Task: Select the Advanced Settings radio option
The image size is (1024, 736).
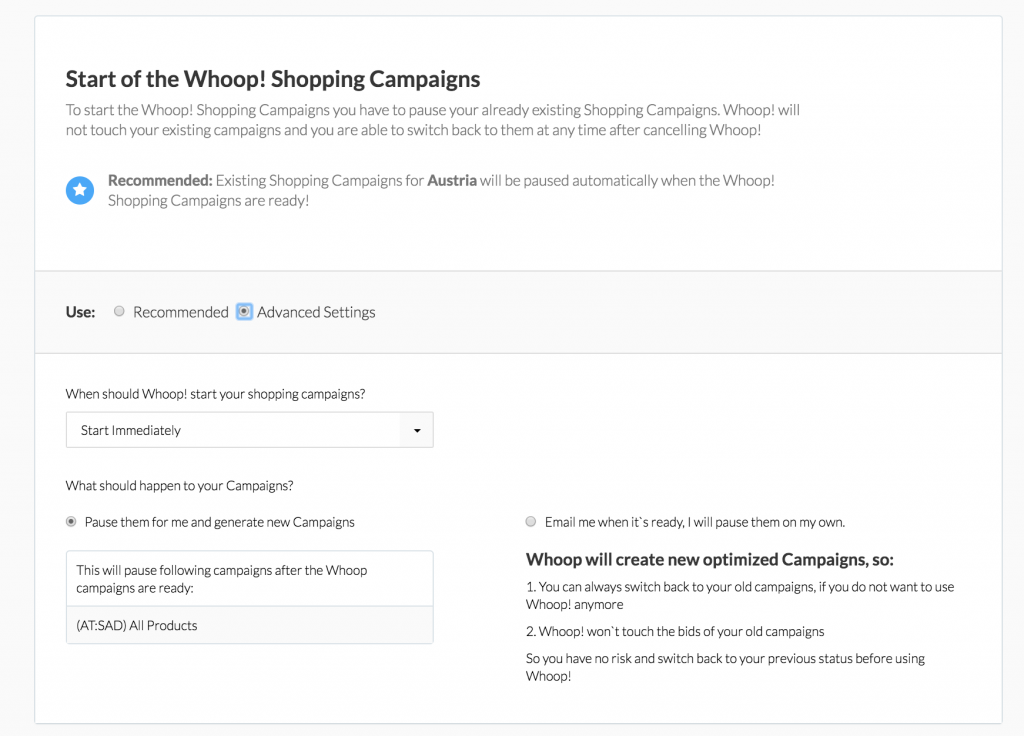Action: click(x=244, y=312)
